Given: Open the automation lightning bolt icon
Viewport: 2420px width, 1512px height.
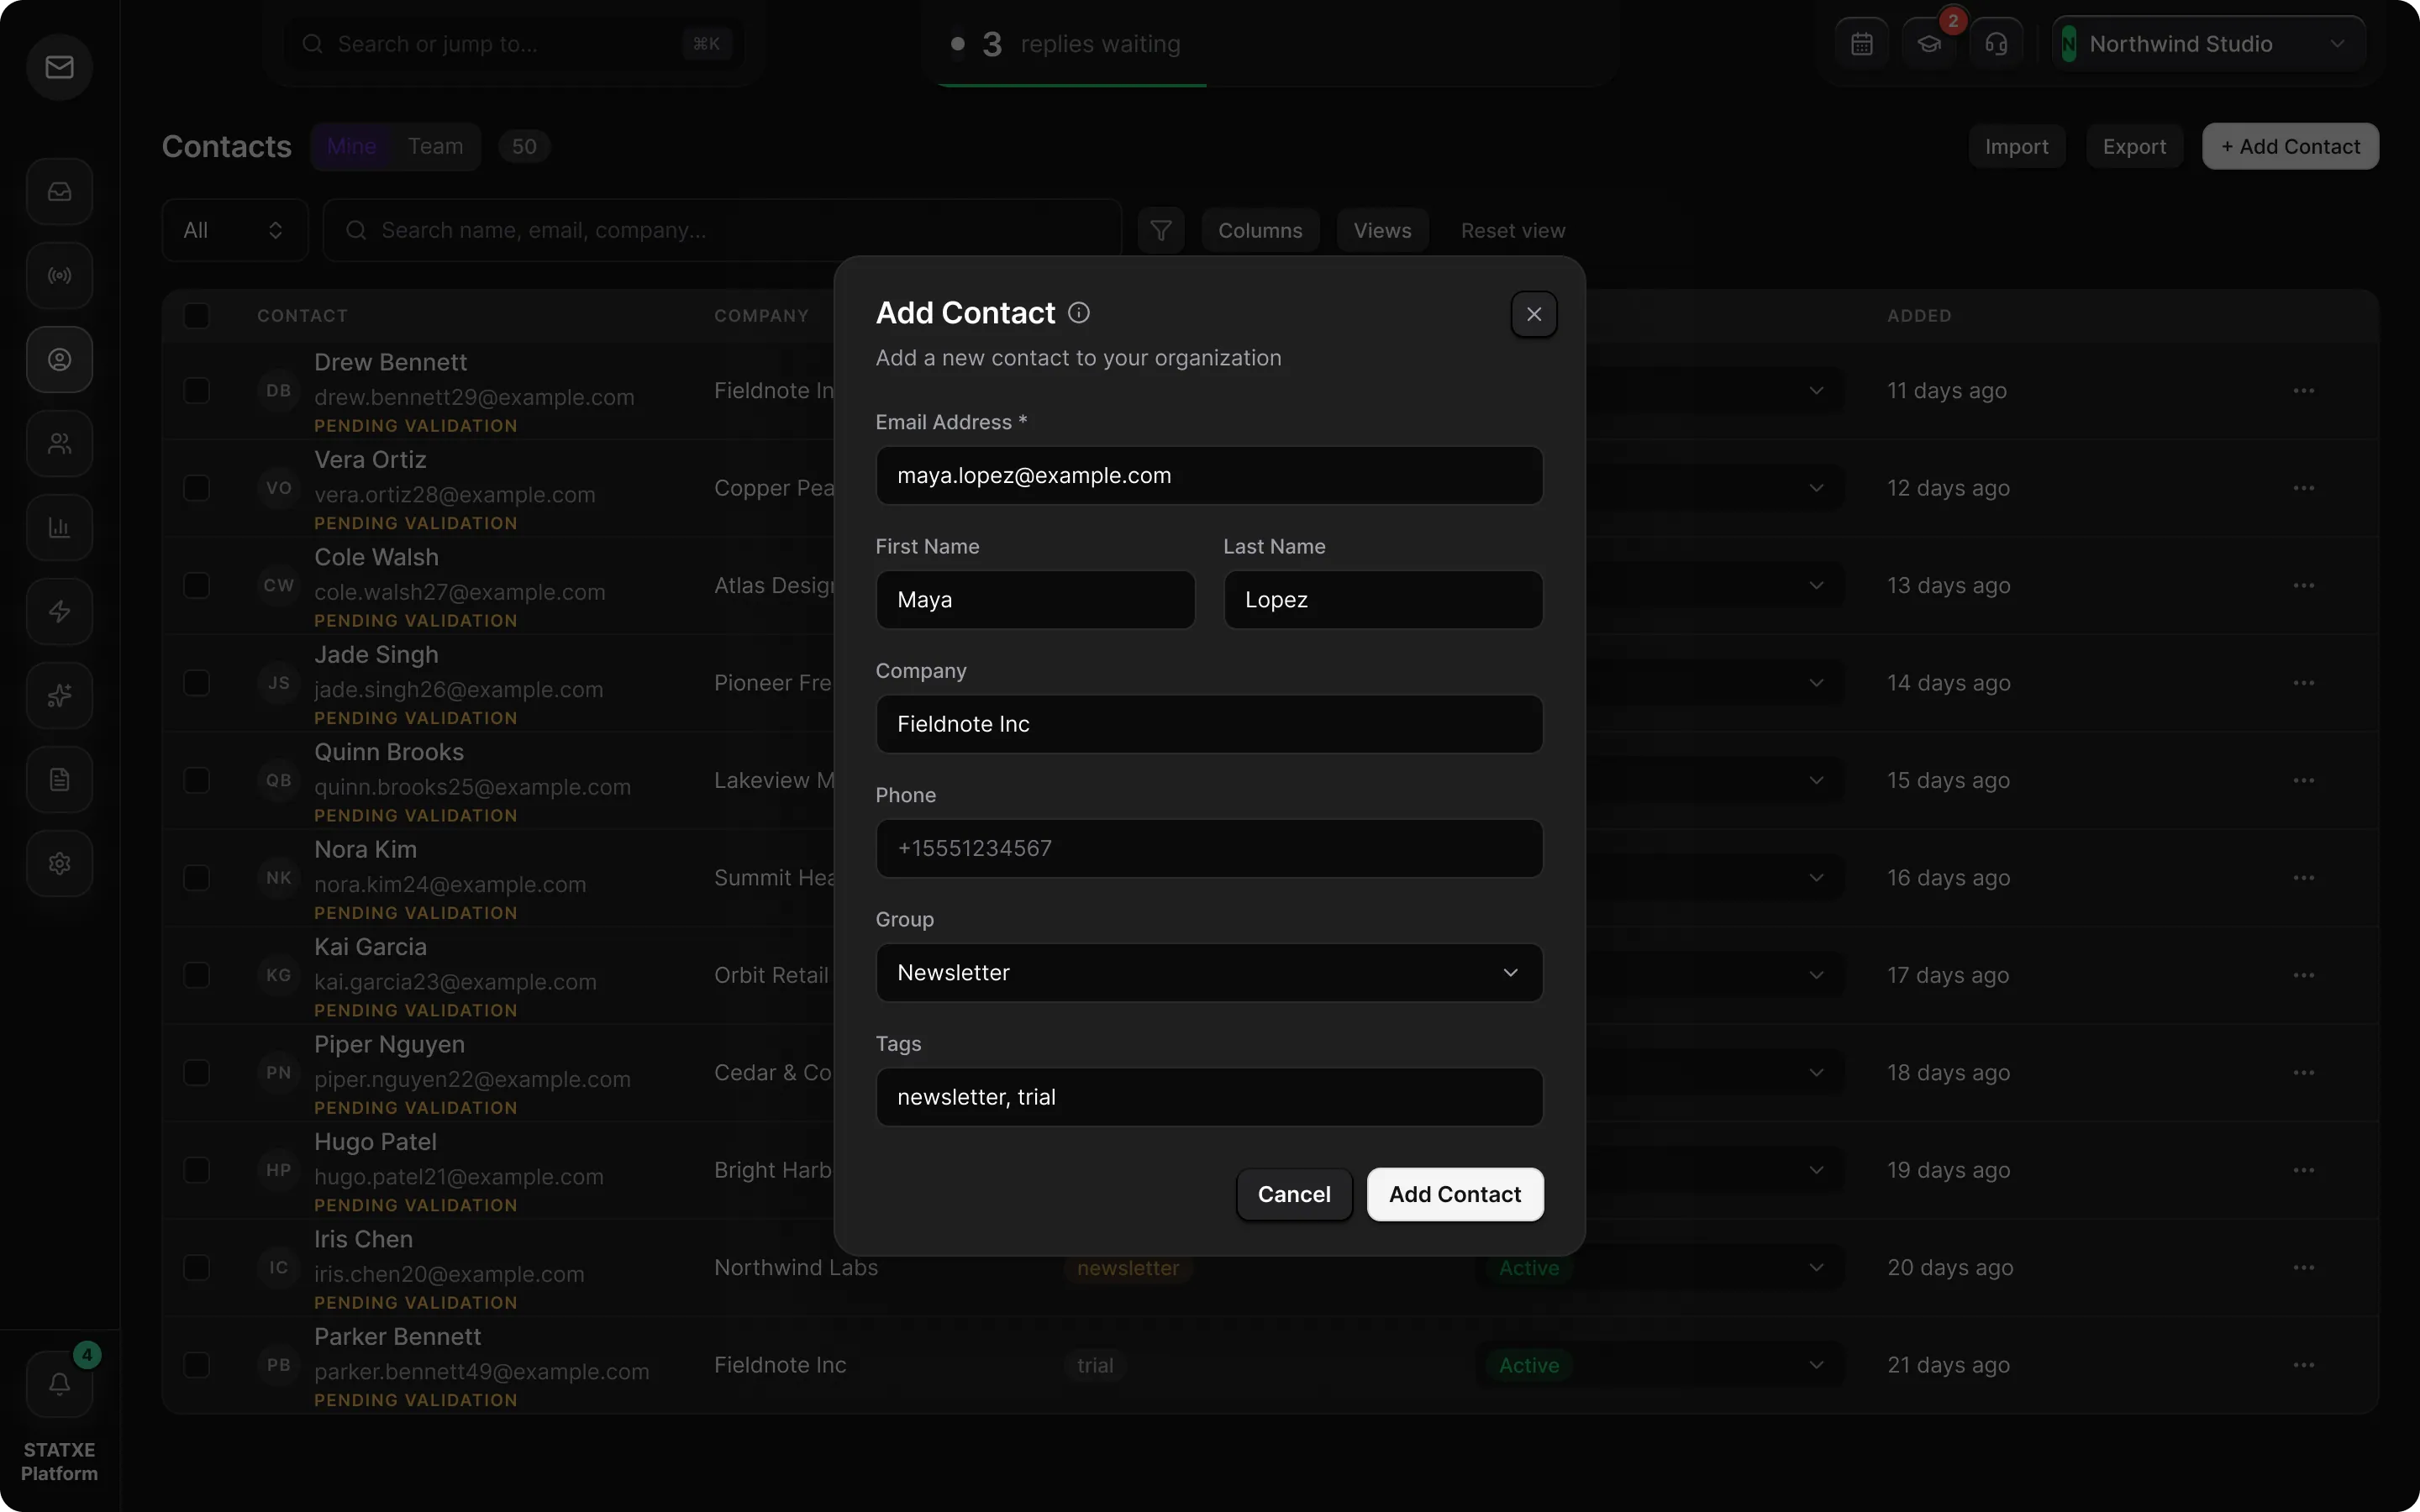Looking at the screenshot, I should point(59,611).
